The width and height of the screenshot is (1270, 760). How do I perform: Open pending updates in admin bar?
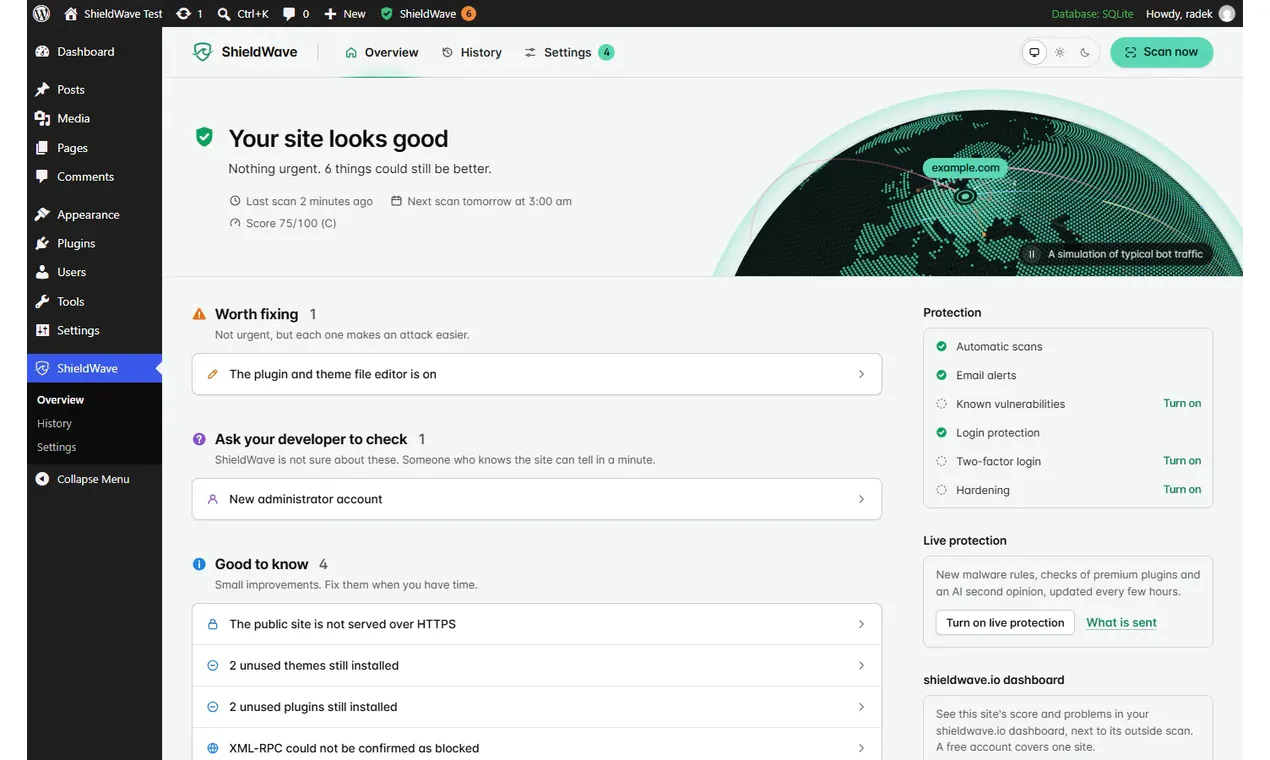pyautogui.click(x=189, y=14)
